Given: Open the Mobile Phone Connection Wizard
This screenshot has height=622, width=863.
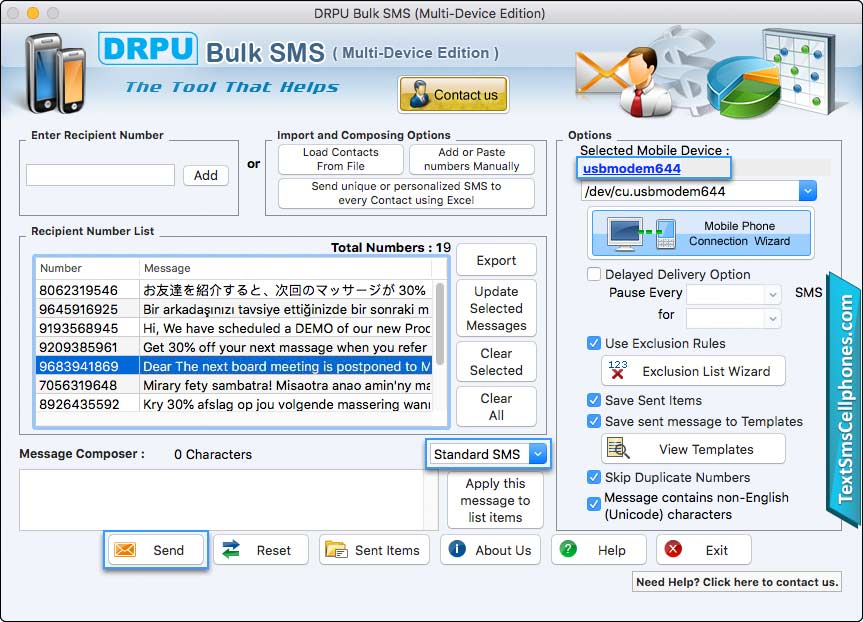Looking at the screenshot, I should coord(701,233).
